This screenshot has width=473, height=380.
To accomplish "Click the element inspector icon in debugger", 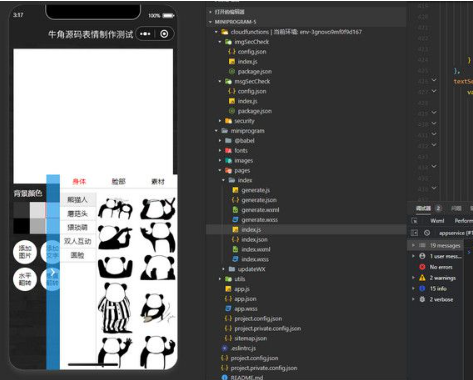I will click(x=414, y=221).
